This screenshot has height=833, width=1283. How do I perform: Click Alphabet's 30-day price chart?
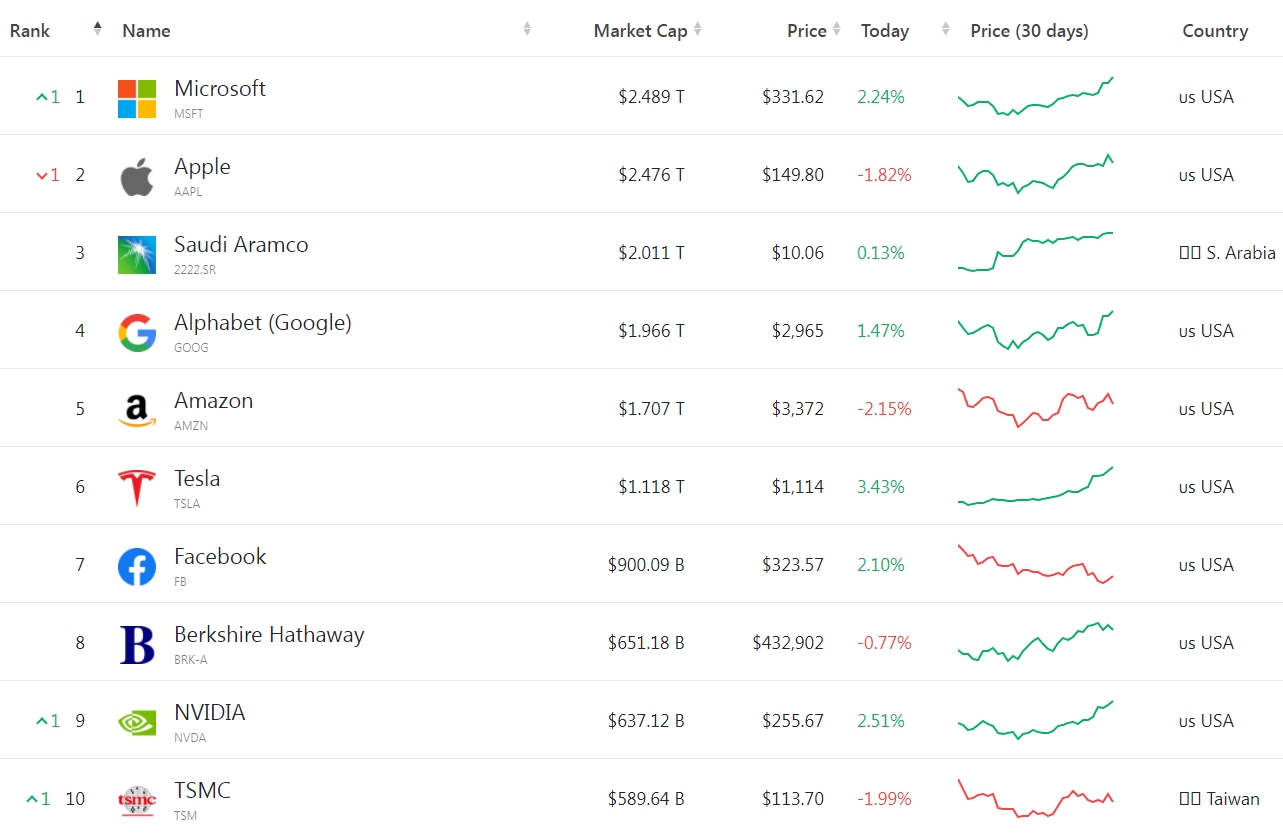(1036, 329)
